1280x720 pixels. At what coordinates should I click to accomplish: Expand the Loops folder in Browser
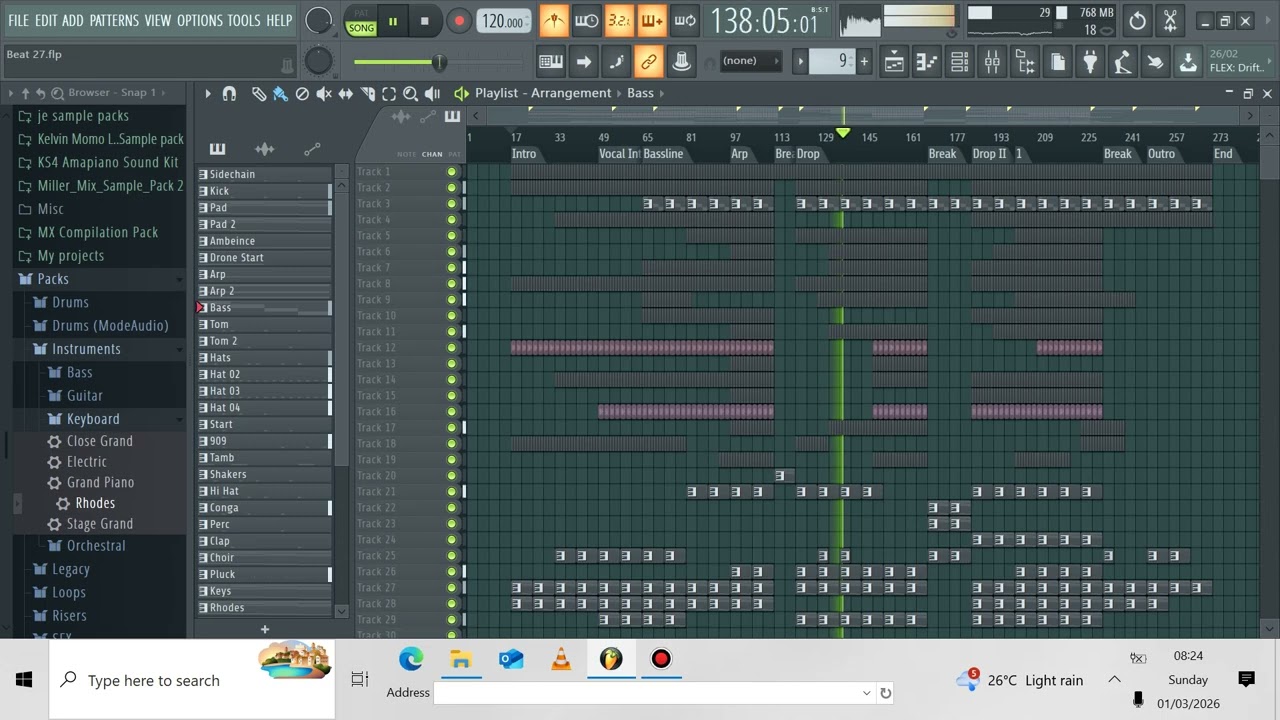pyautogui.click(x=69, y=592)
